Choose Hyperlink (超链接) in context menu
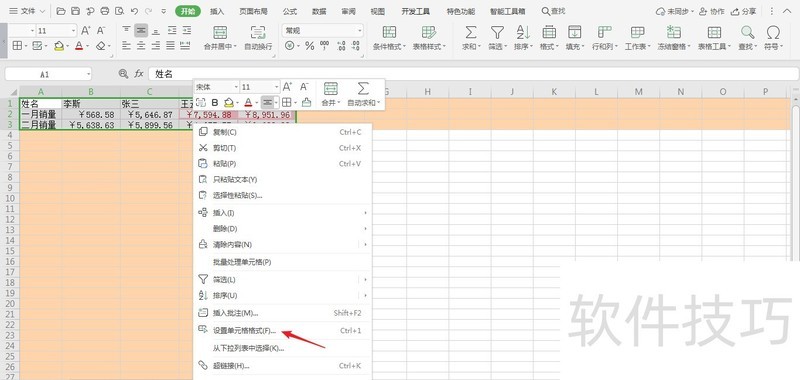This screenshot has height=380, width=800. tap(283, 366)
